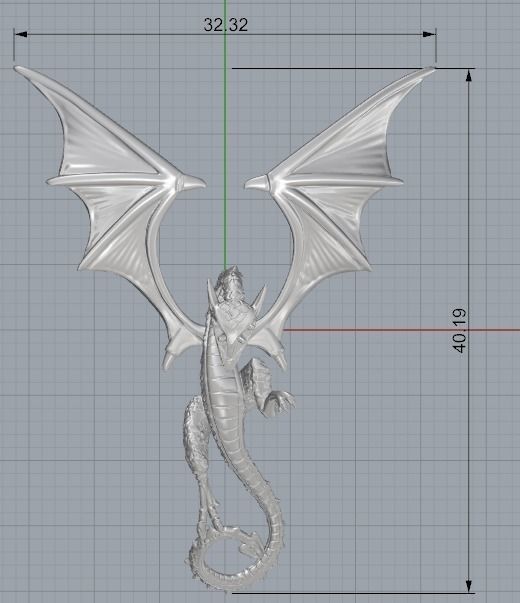The width and height of the screenshot is (520, 603).
Task: Click the green vertical axis line
Action: click(x=226, y=135)
